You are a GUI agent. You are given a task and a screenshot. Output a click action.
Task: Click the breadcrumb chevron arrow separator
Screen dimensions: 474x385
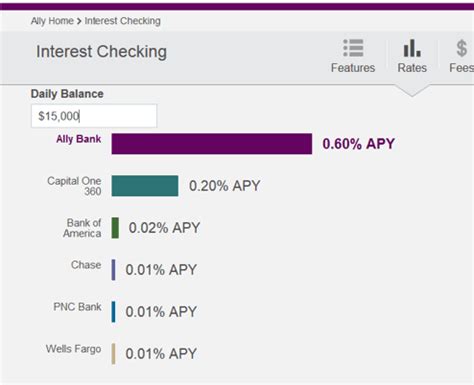(x=79, y=21)
